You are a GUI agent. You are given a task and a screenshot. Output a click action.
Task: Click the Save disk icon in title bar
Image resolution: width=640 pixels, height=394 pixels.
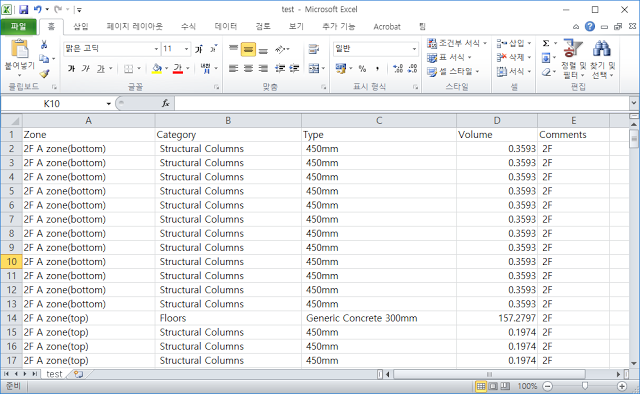[x=24, y=9]
